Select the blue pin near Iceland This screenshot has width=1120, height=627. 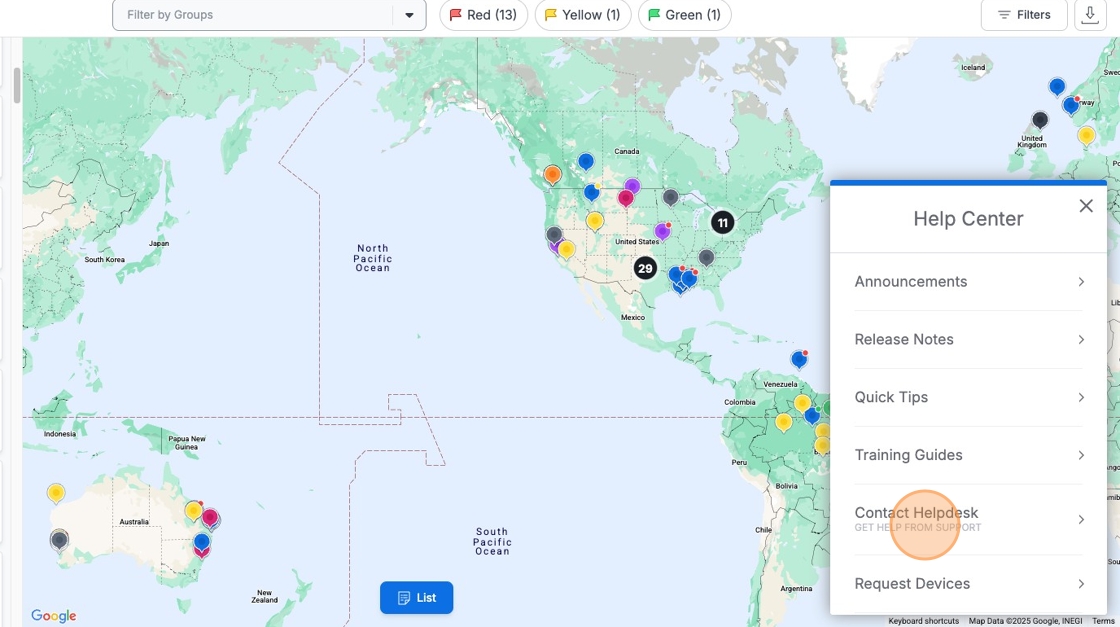click(x=1057, y=87)
